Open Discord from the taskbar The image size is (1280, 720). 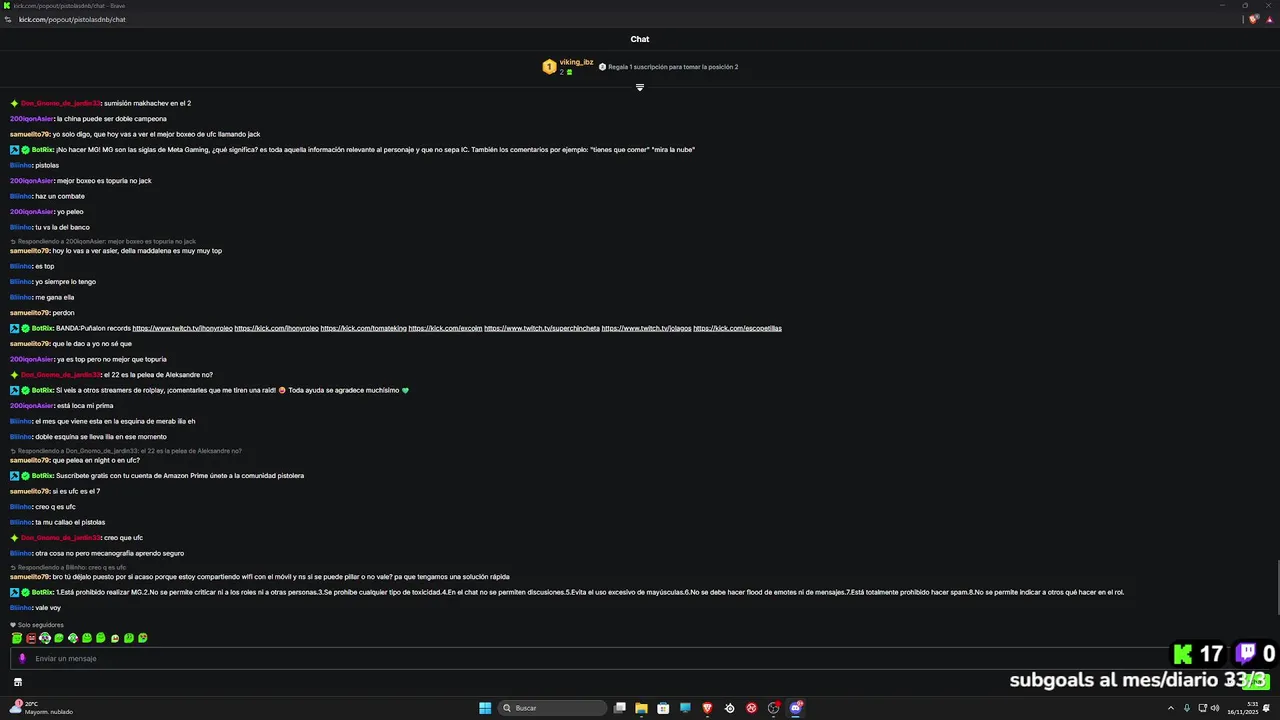[796, 708]
